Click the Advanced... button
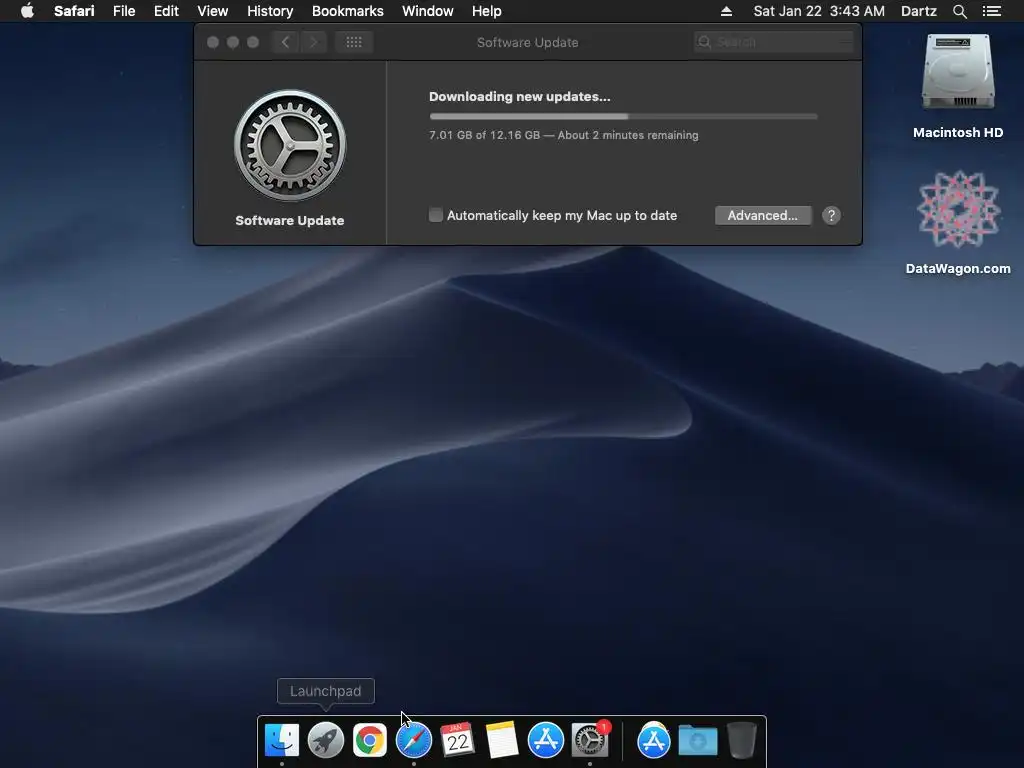Screen dimensions: 1024x768 coord(763,216)
